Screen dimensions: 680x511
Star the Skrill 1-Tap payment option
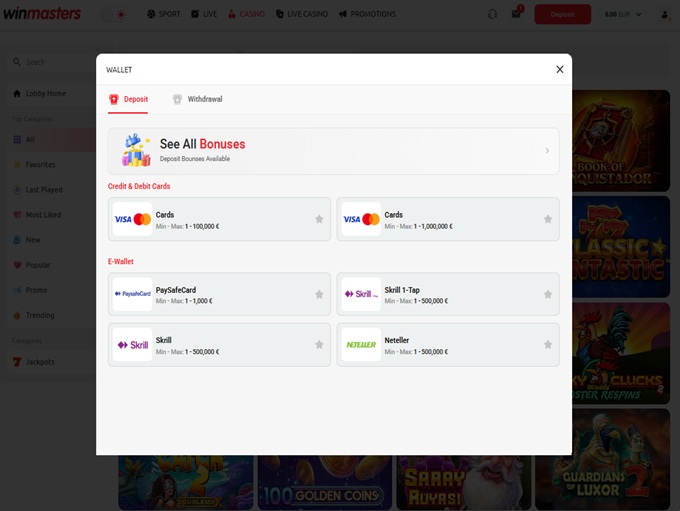pos(547,294)
